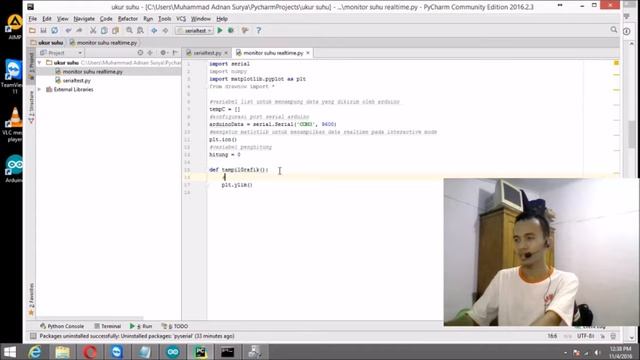This screenshot has height=360, width=640.
Task: Click the Hide Project panel icon
Action: (175, 53)
